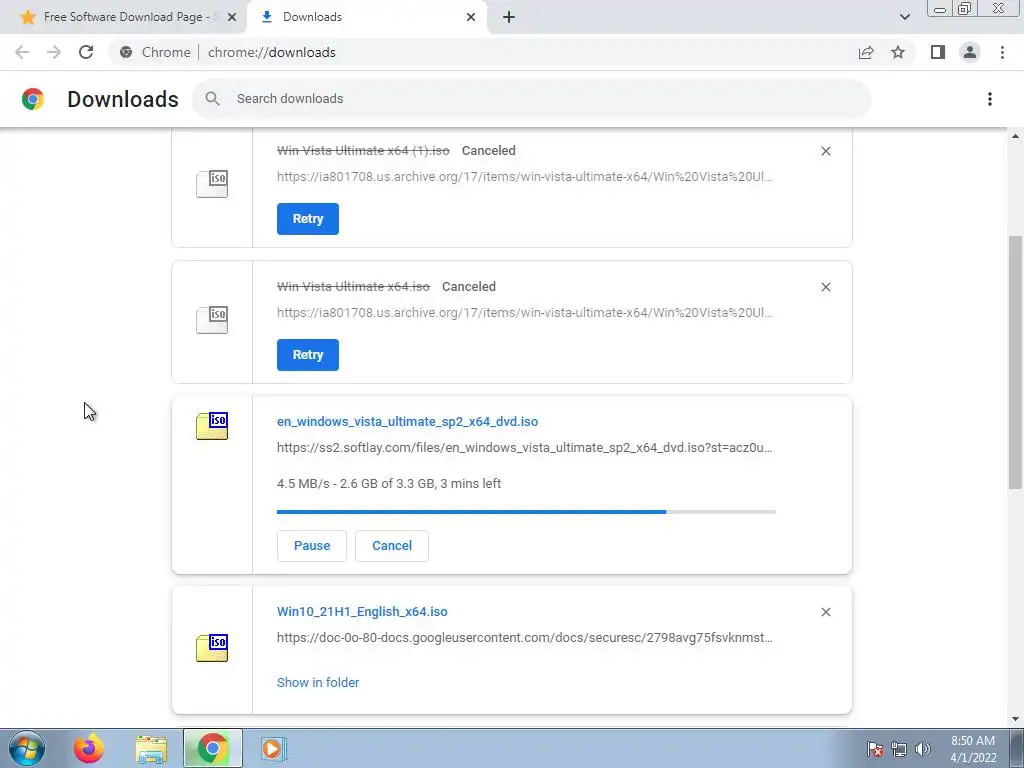Click the softlay.com source URL
Screen dimensions: 1024x768
coord(524,448)
